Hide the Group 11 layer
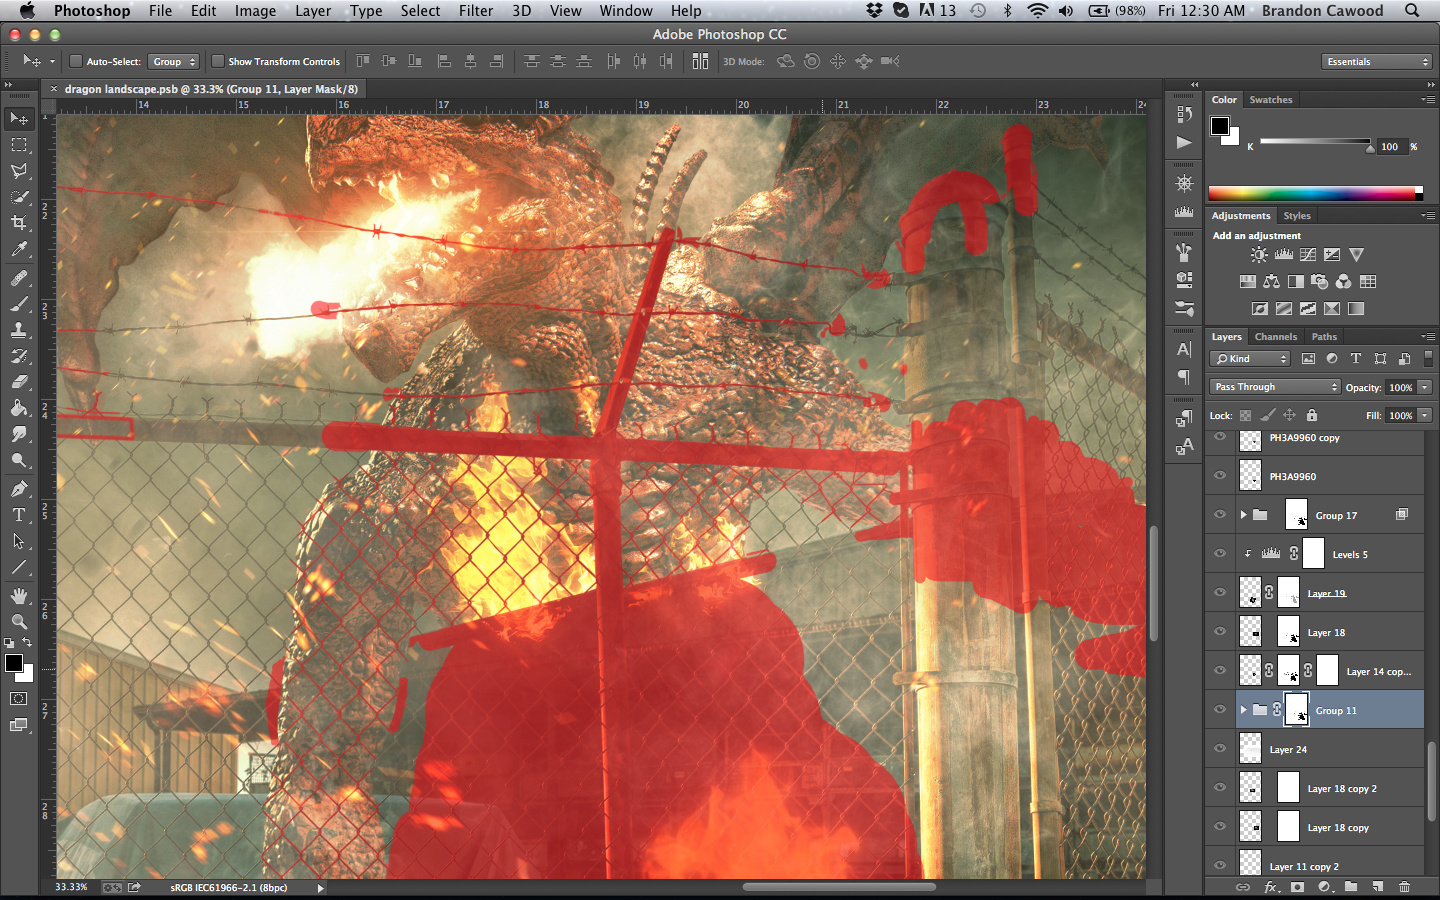This screenshot has width=1440, height=900. [1220, 710]
